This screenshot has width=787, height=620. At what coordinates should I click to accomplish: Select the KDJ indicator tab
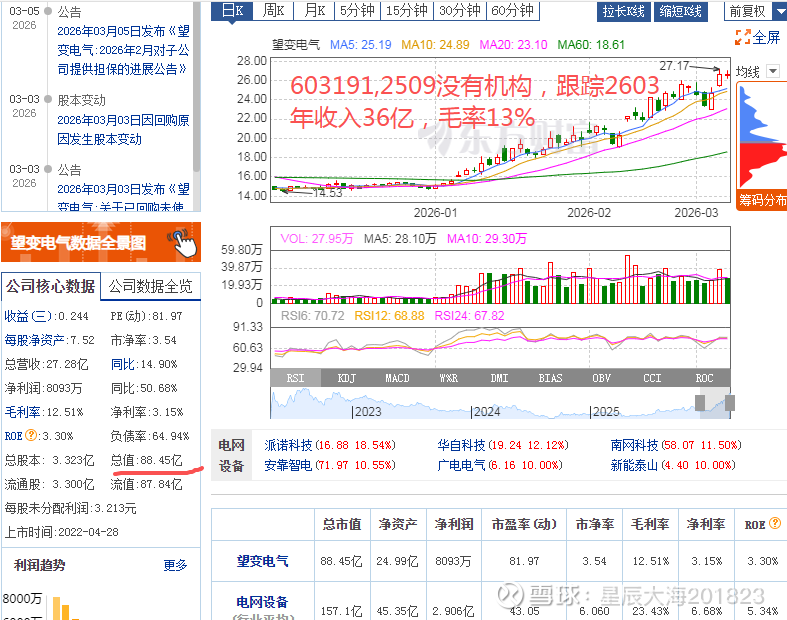pos(346,378)
